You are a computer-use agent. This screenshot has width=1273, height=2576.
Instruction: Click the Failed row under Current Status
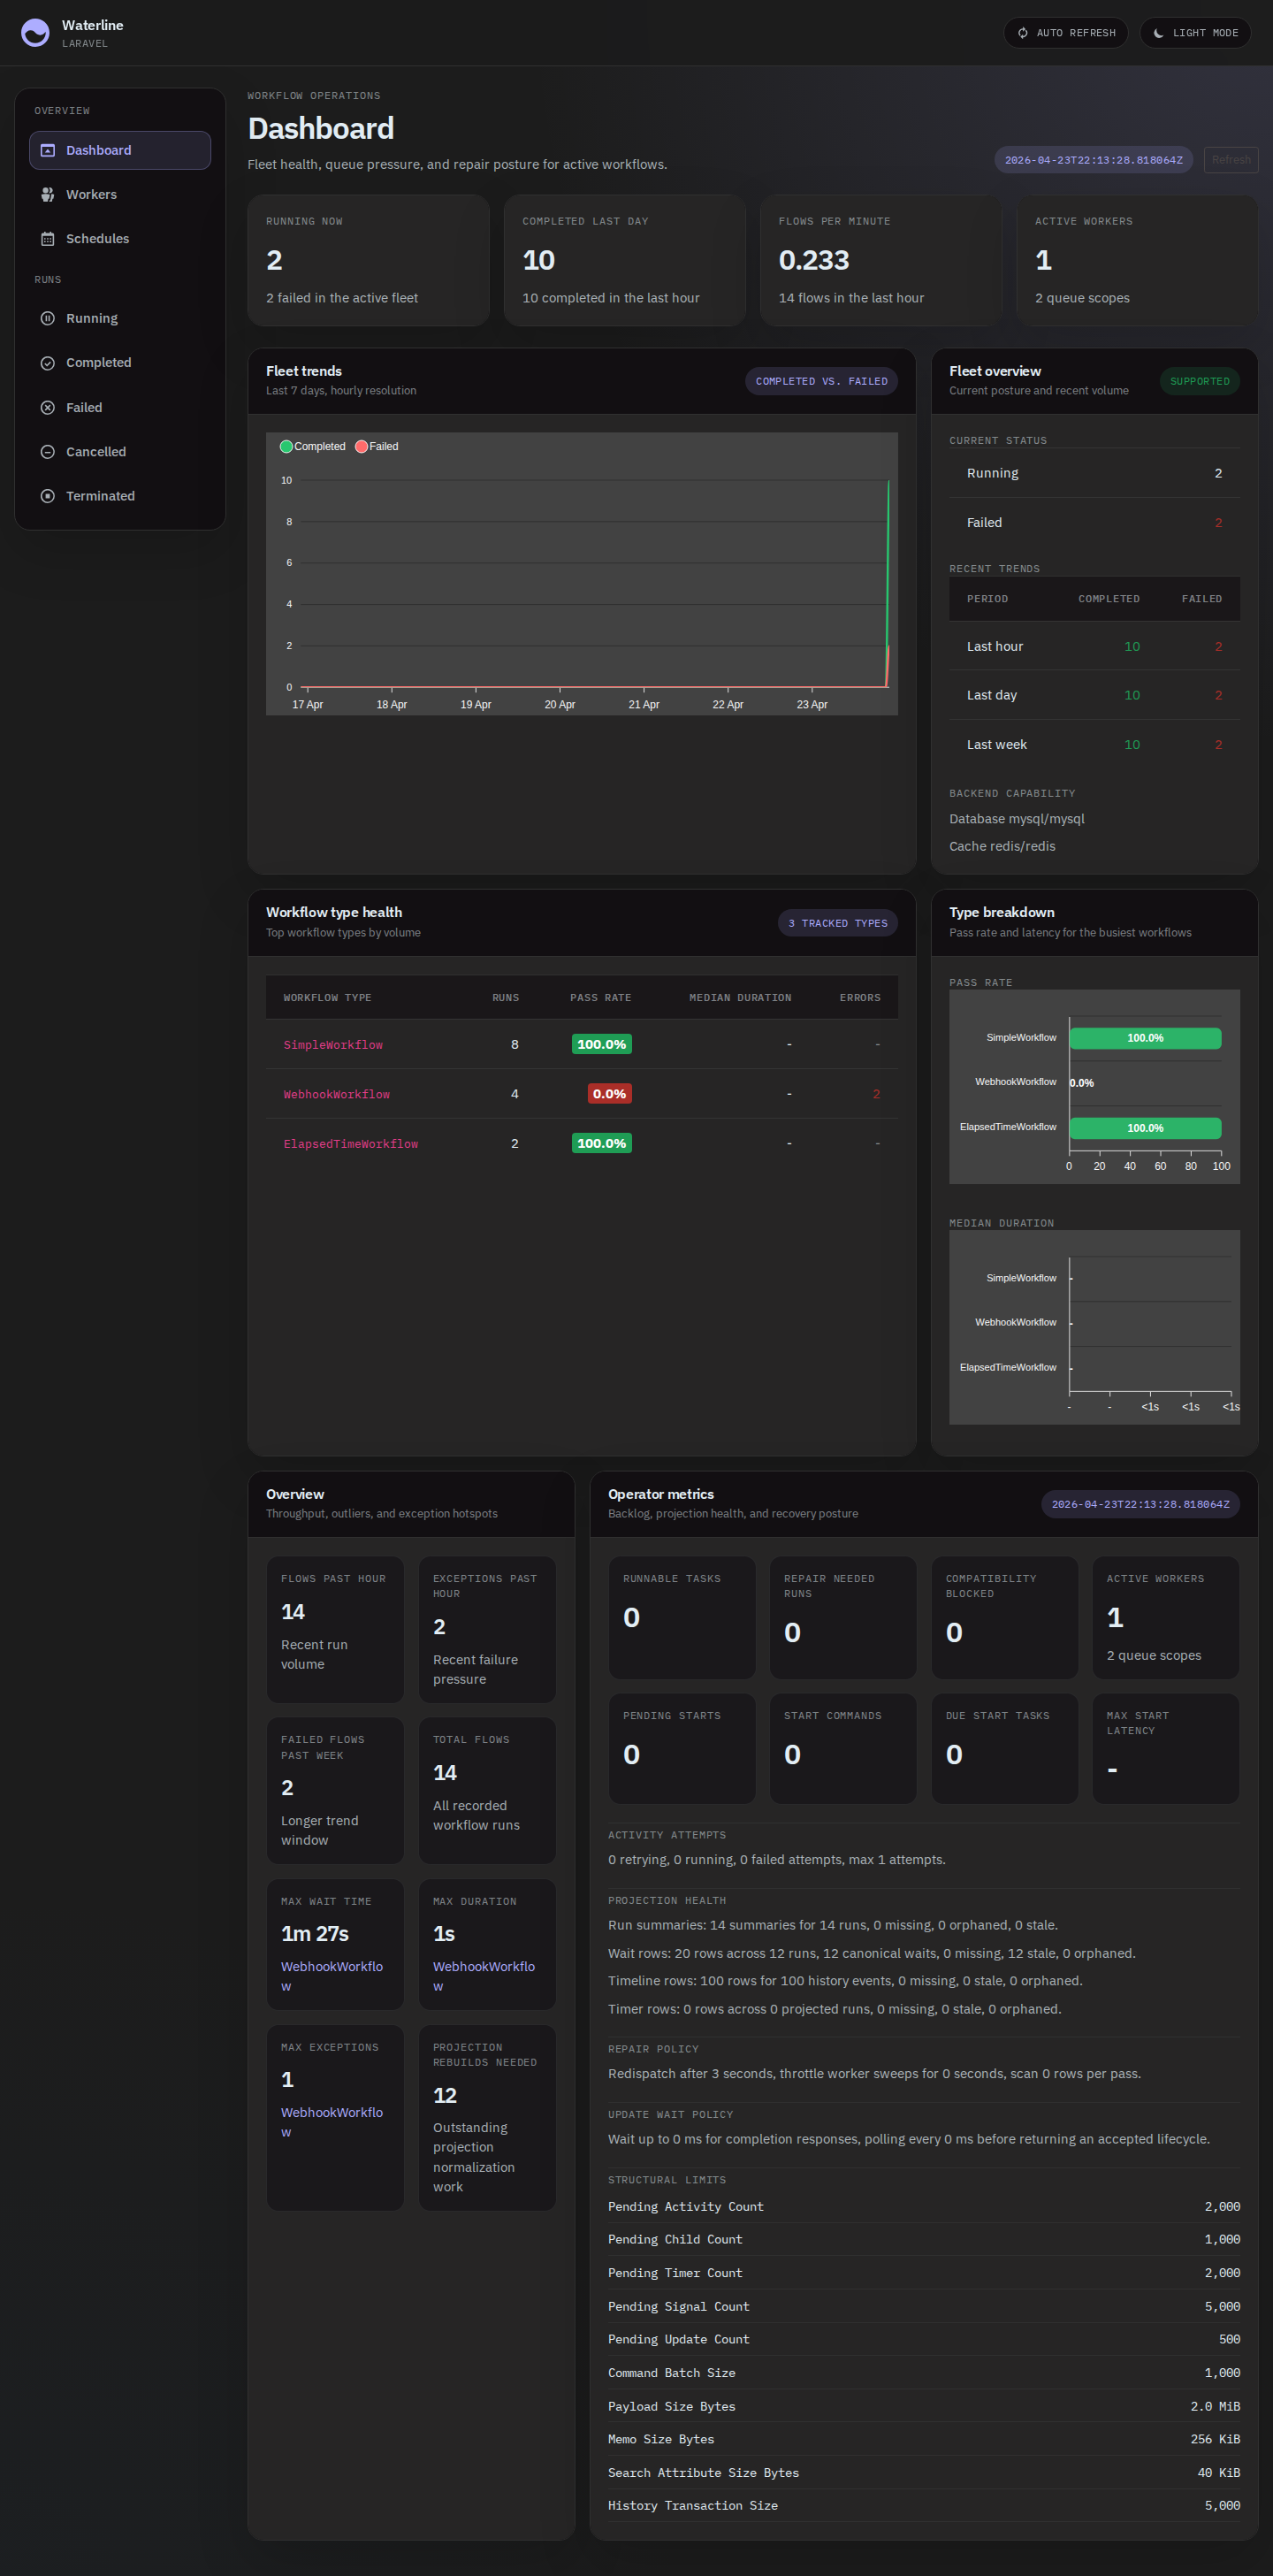pyautogui.click(x=1094, y=523)
